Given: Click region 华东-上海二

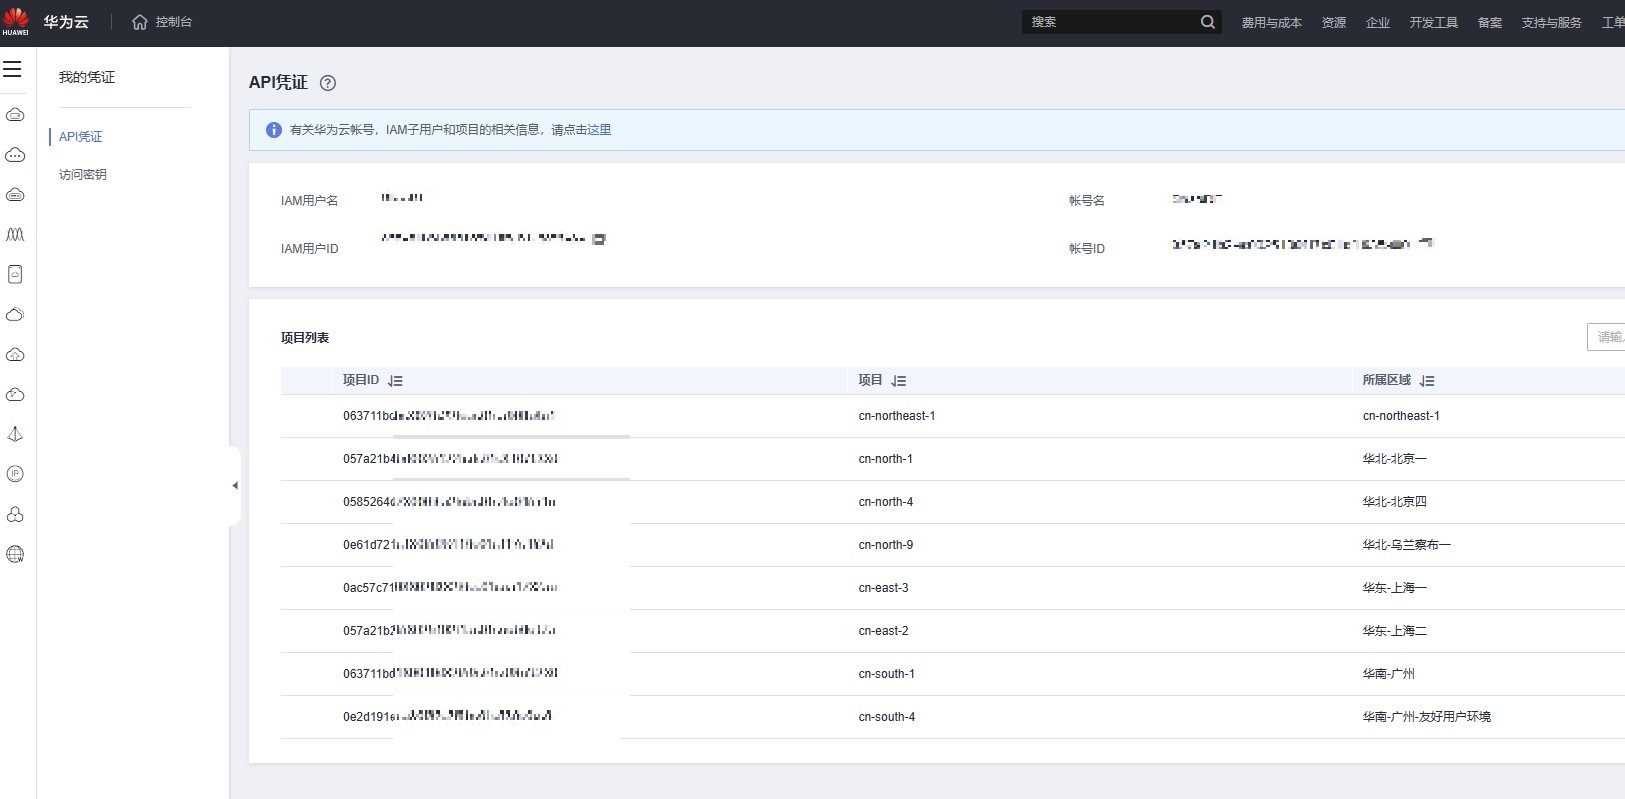Looking at the screenshot, I should coord(1395,631).
